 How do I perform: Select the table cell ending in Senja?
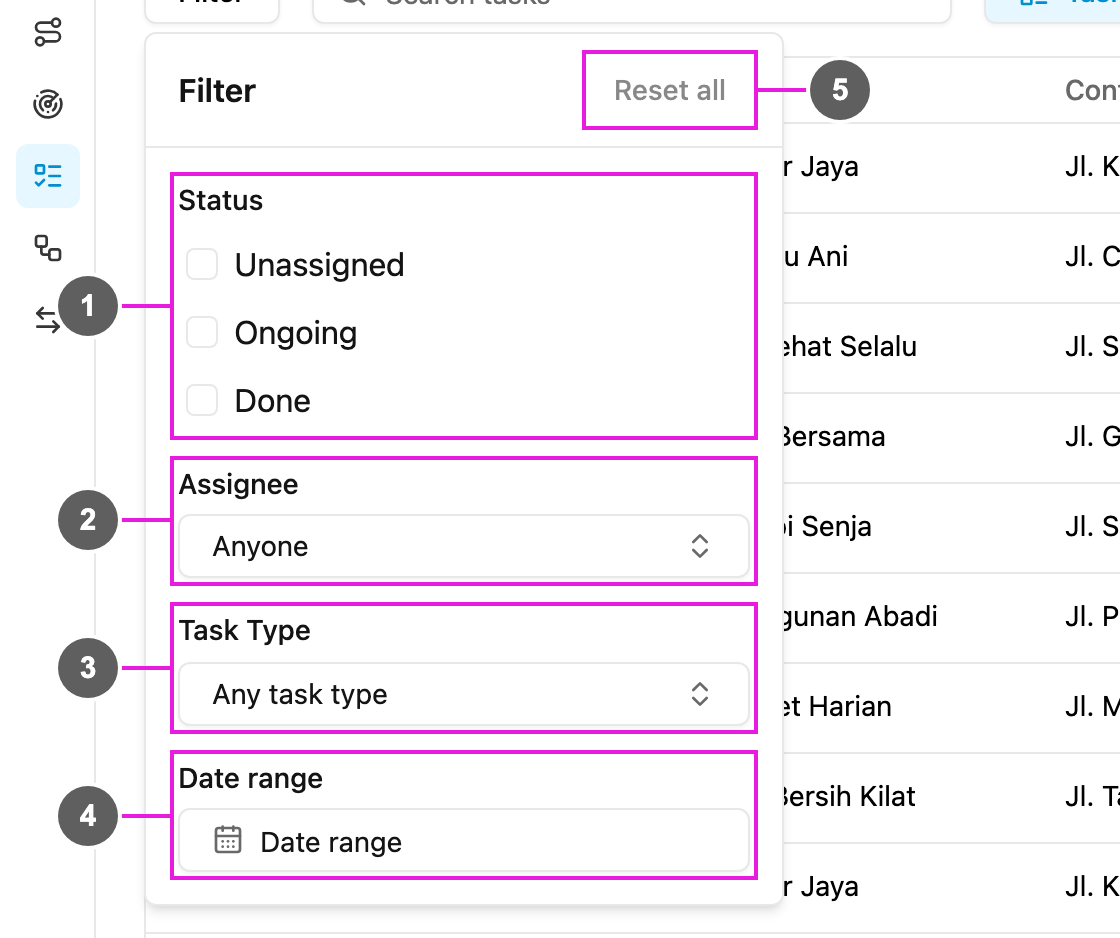[827, 527]
